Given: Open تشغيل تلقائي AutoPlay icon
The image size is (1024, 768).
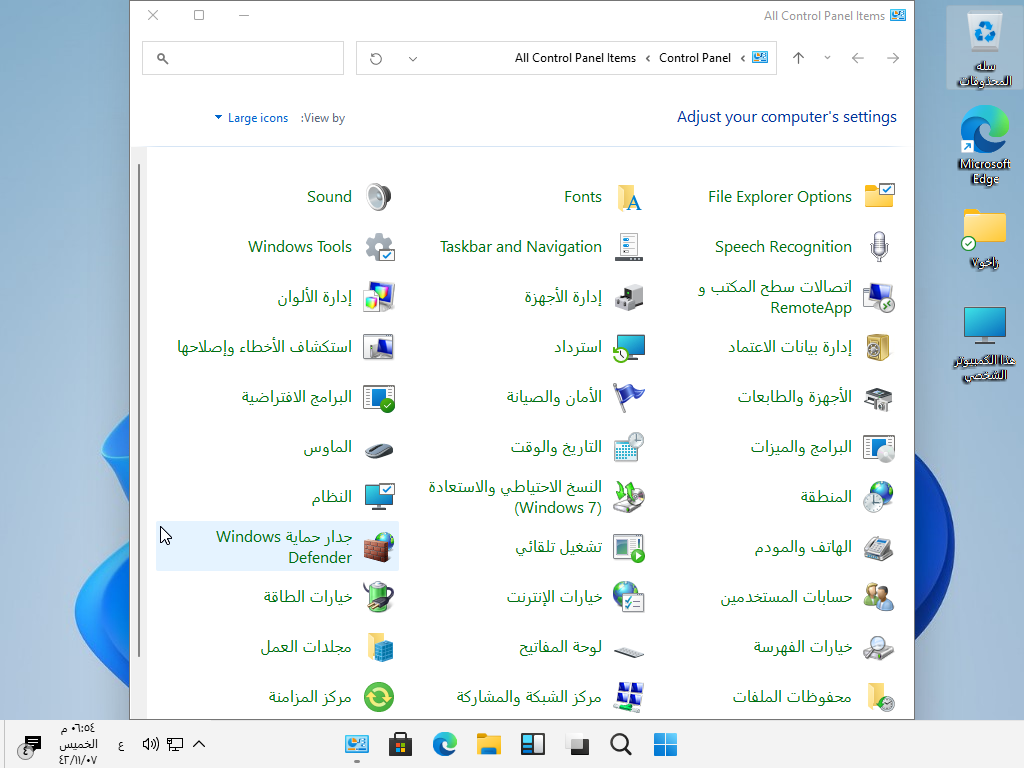Looking at the screenshot, I should [630, 547].
